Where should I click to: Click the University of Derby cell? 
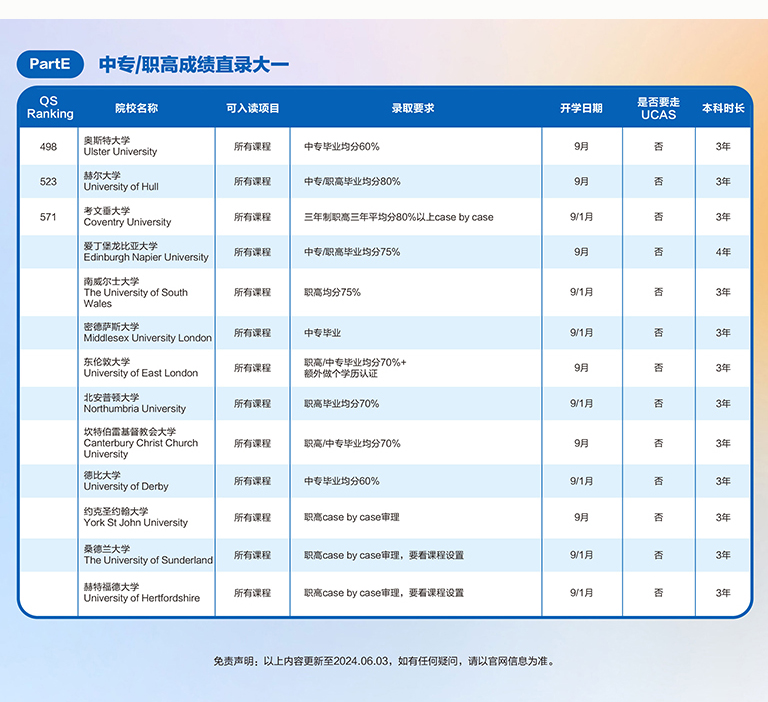click(146, 481)
